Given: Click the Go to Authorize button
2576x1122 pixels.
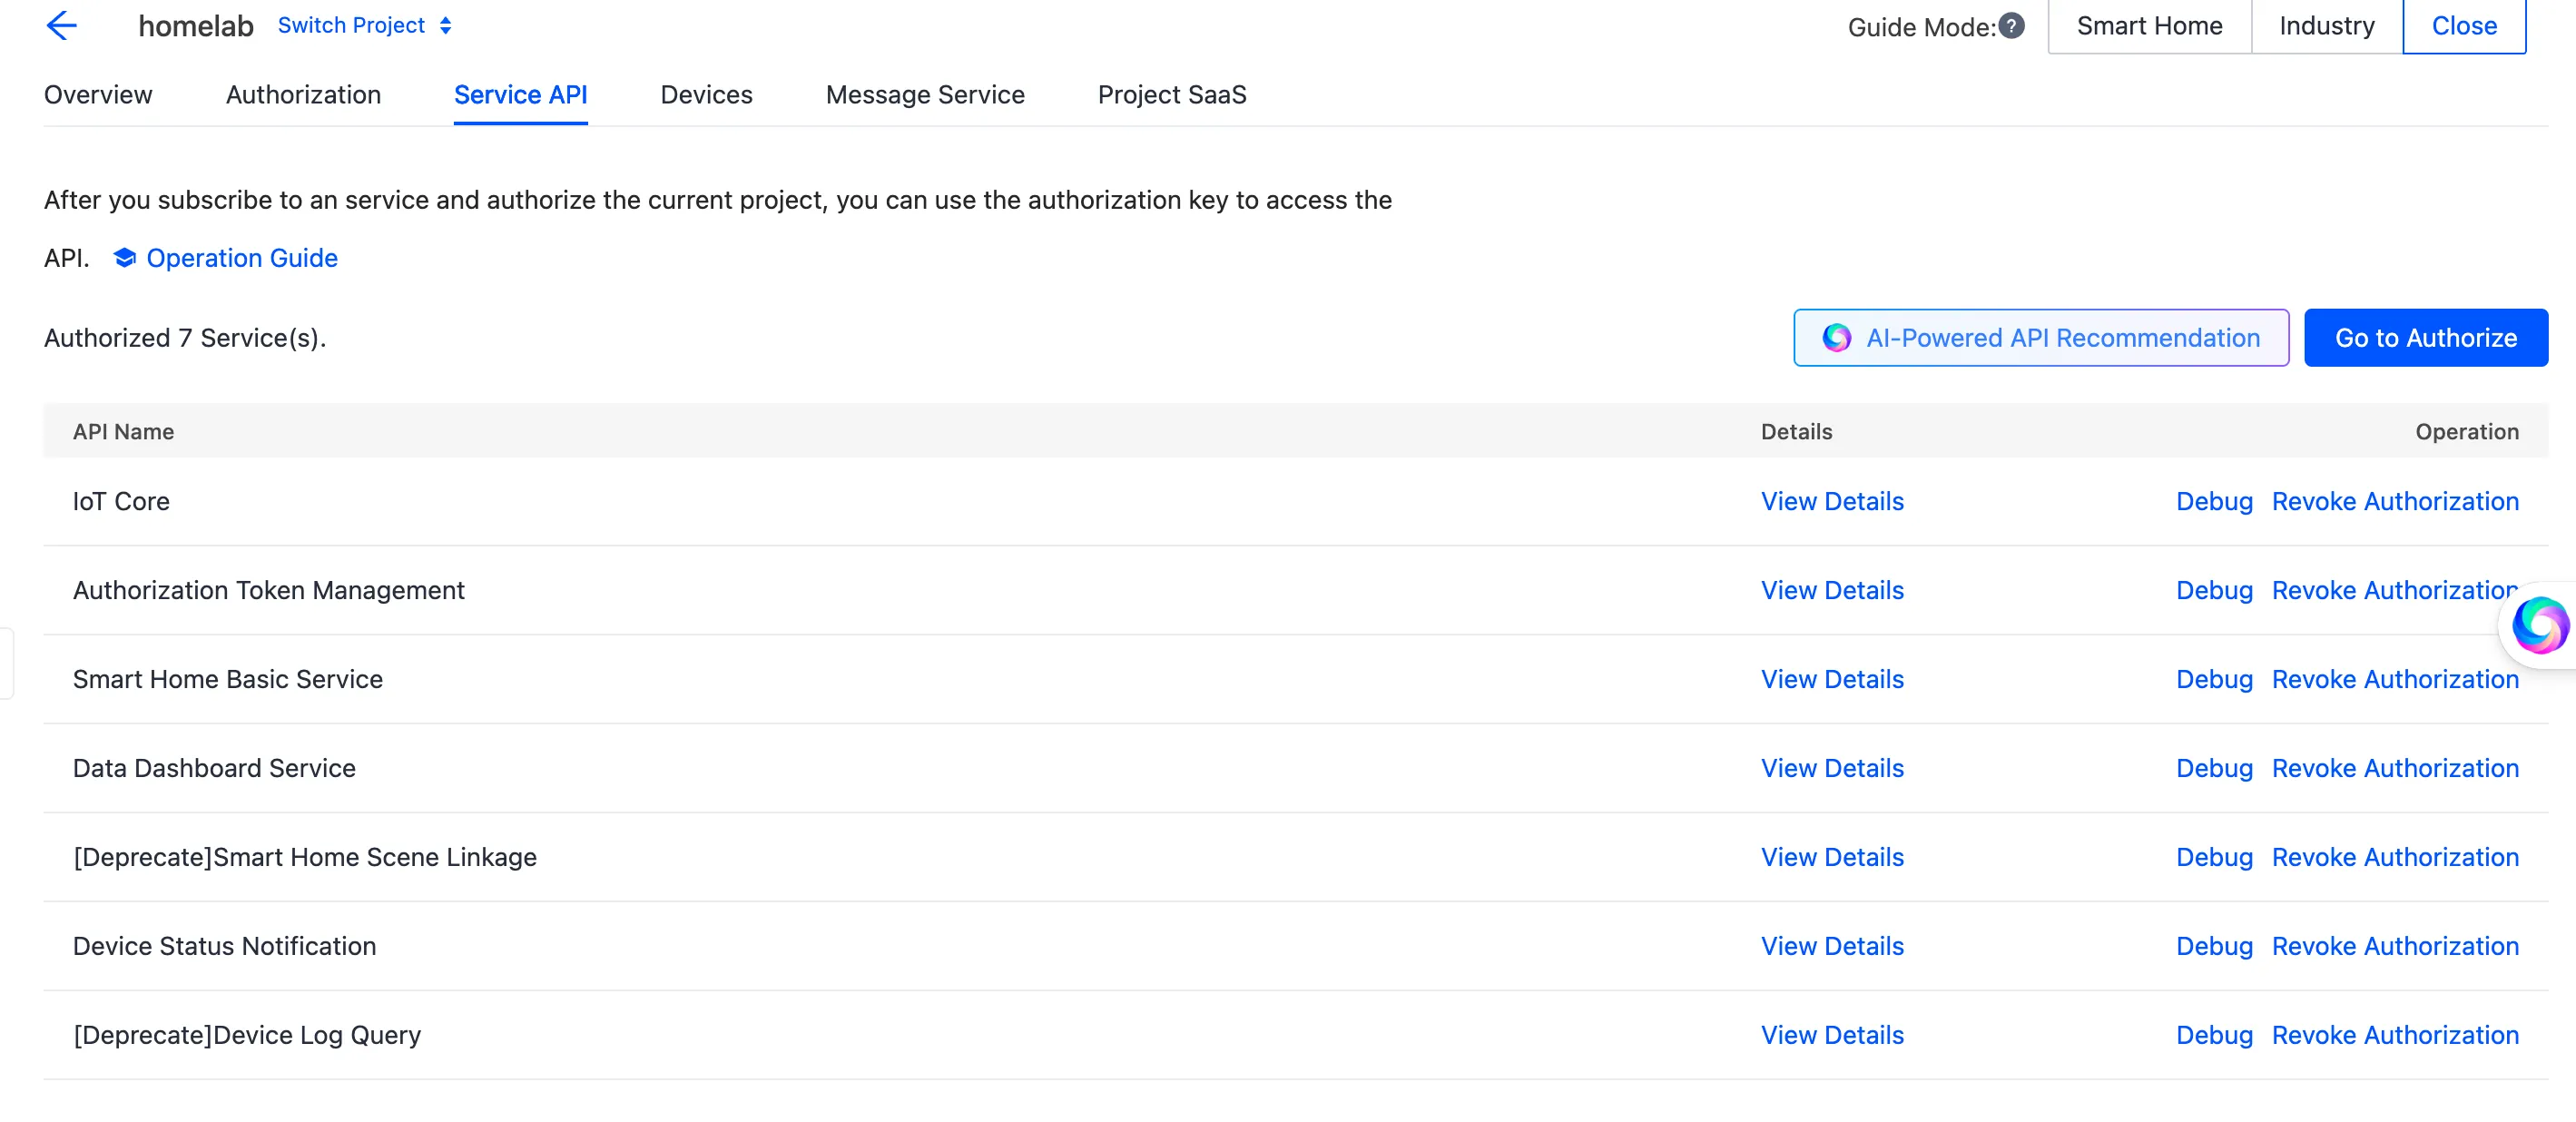Looking at the screenshot, I should tap(2425, 338).
